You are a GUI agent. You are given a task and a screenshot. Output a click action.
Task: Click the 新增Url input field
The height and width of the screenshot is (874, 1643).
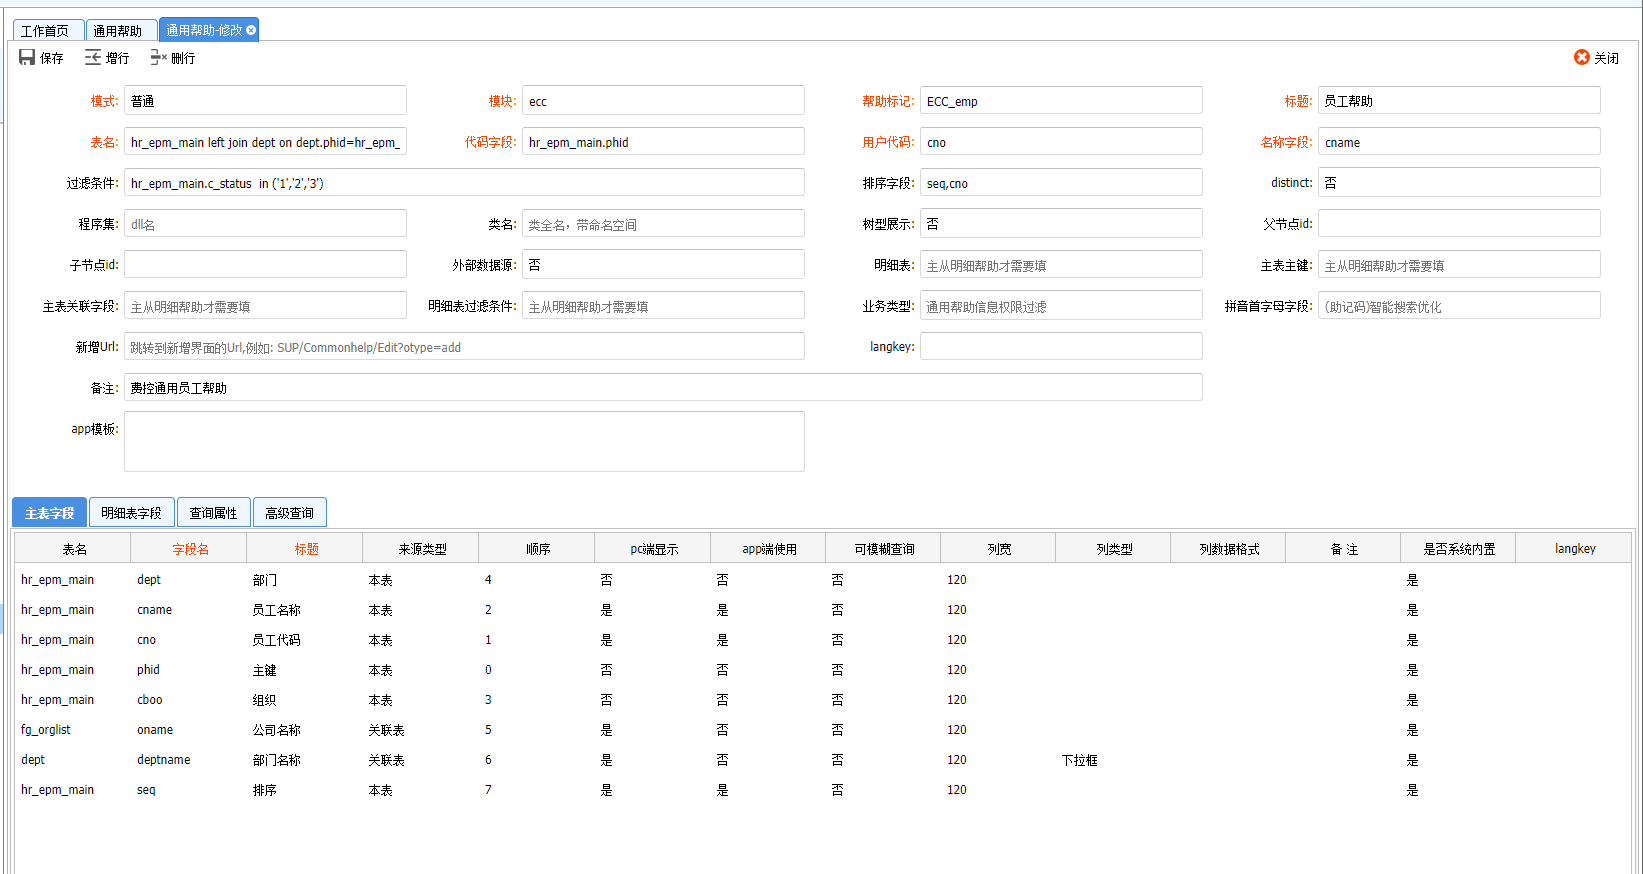pyautogui.click(x=464, y=346)
